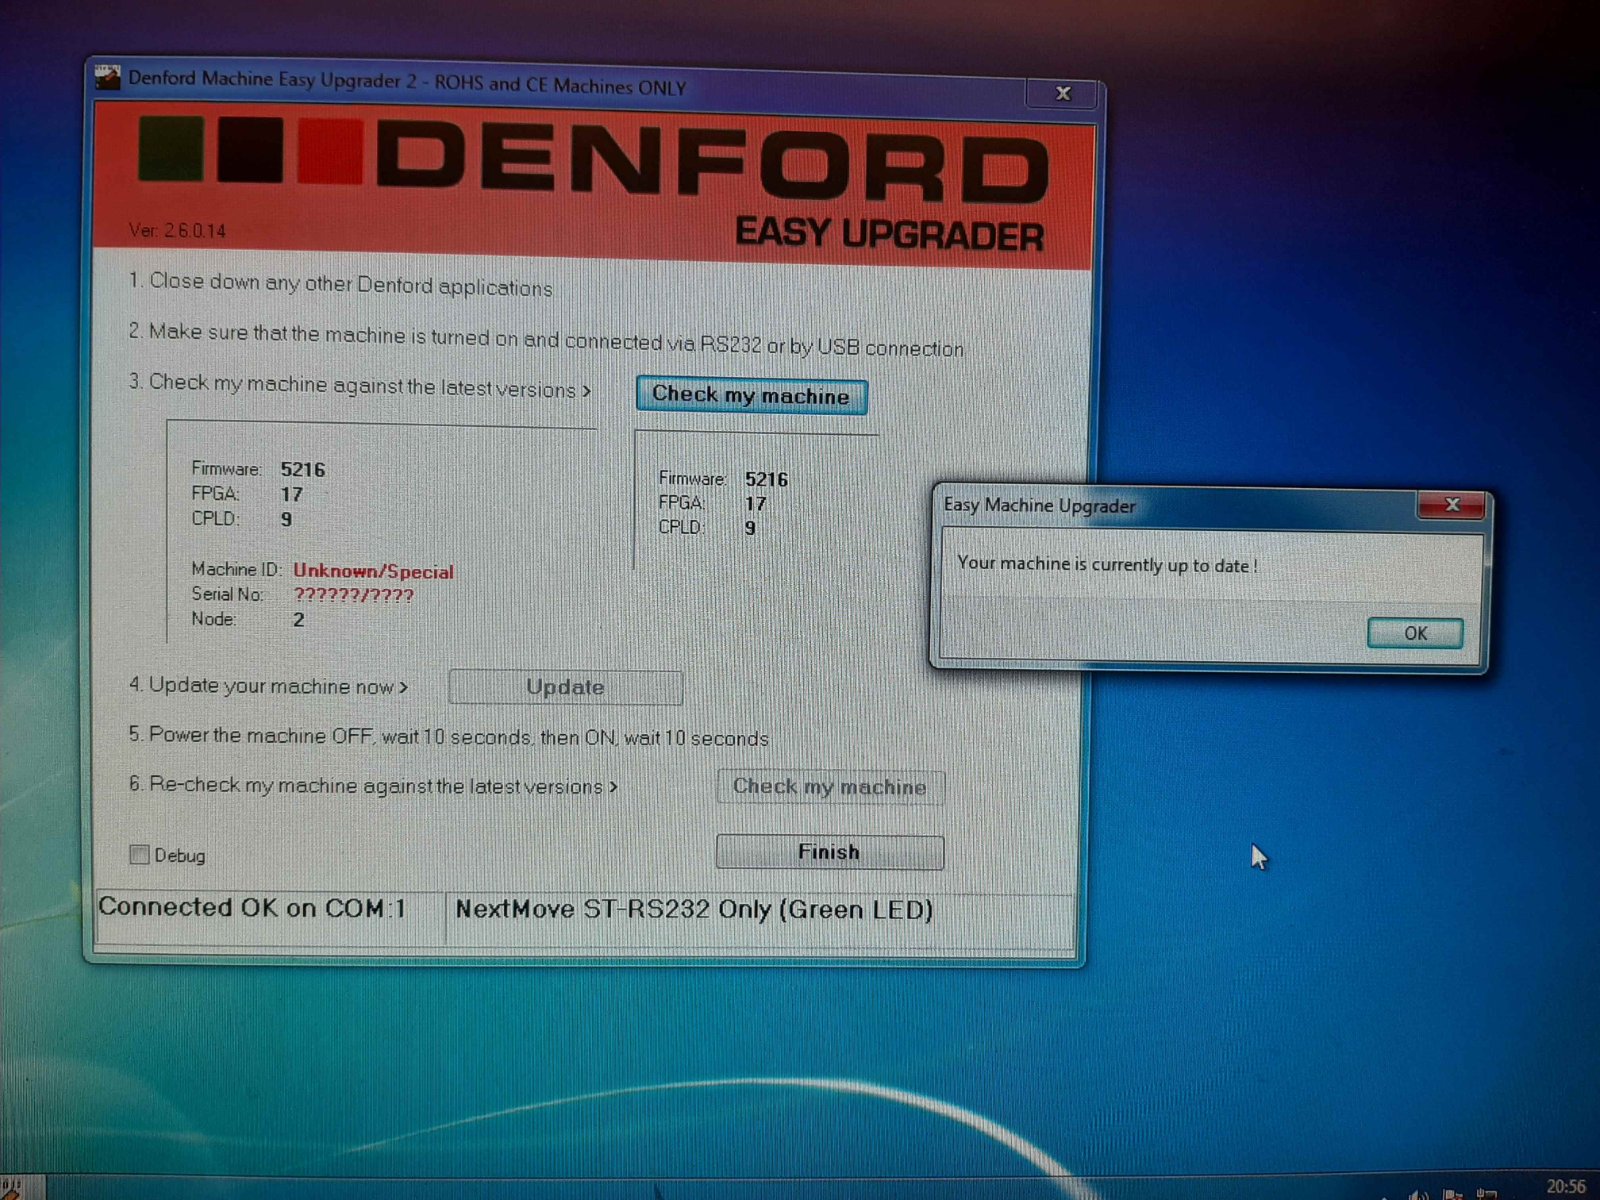Click the top Check my machine button
1600x1200 pixels.
click(751, 395)
